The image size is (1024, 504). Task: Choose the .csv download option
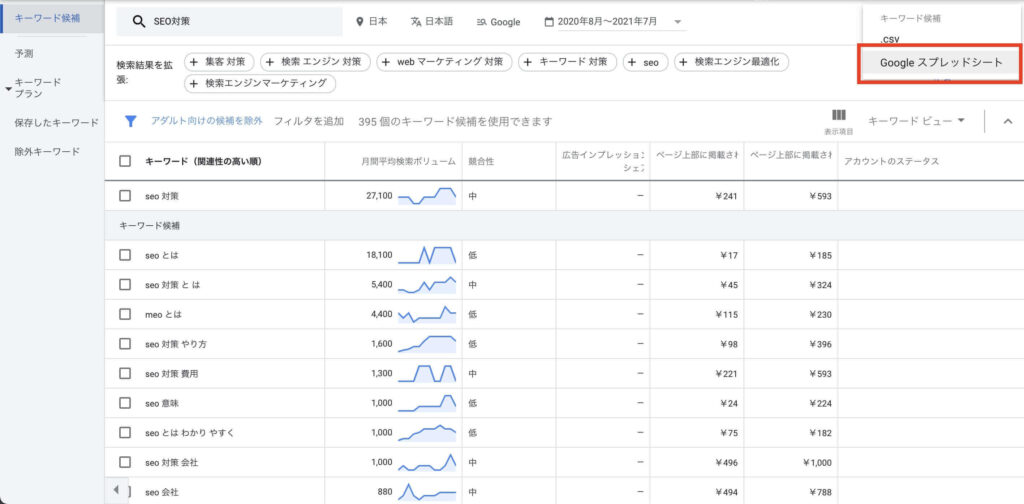coord(889,40)
